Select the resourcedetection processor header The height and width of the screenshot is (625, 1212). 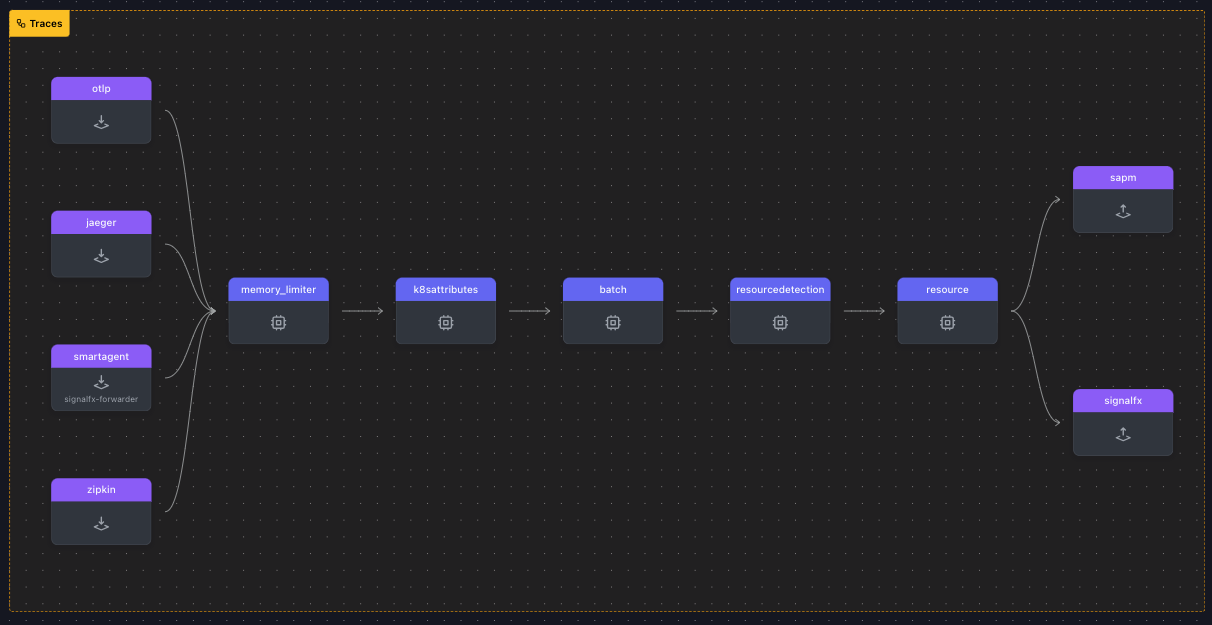pos(780,289)
